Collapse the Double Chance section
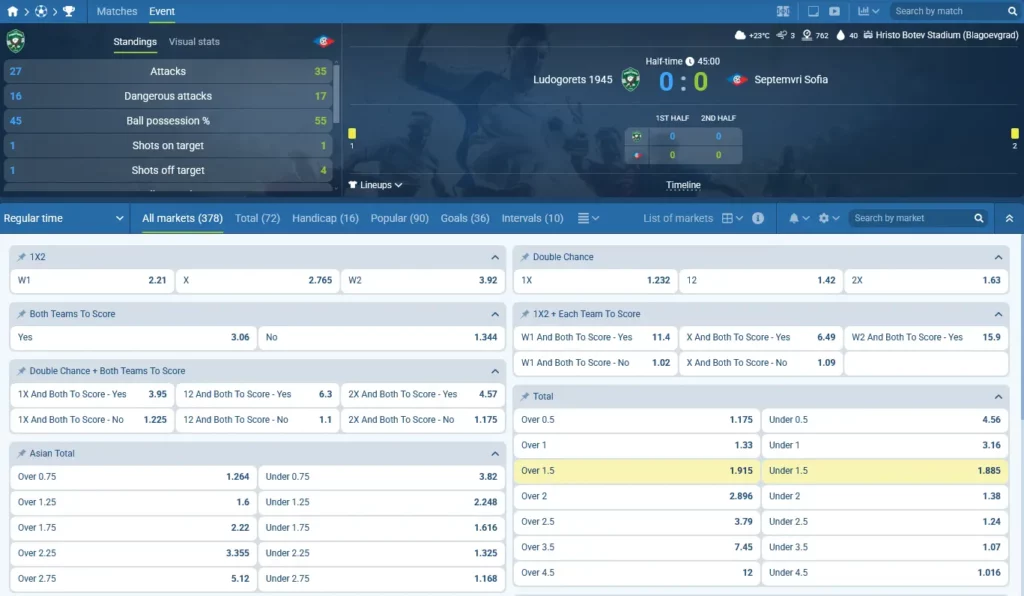Screen dimensions: 1024x596 pyautogui.click(x=999, y=257)
